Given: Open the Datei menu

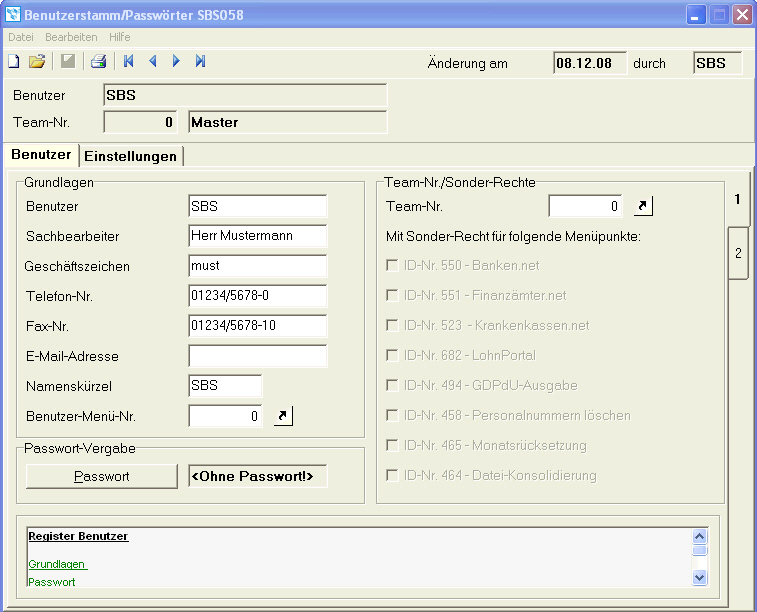Looking at the screenshot, I should click(x=20, y=37).
